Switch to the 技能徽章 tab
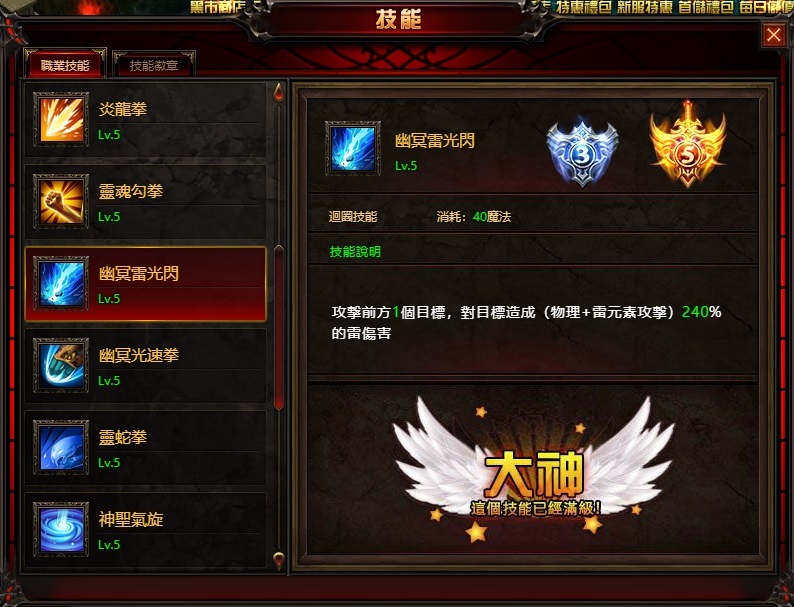Image resolution: width=794 pixels, height=607 pixels. point(154,65)
